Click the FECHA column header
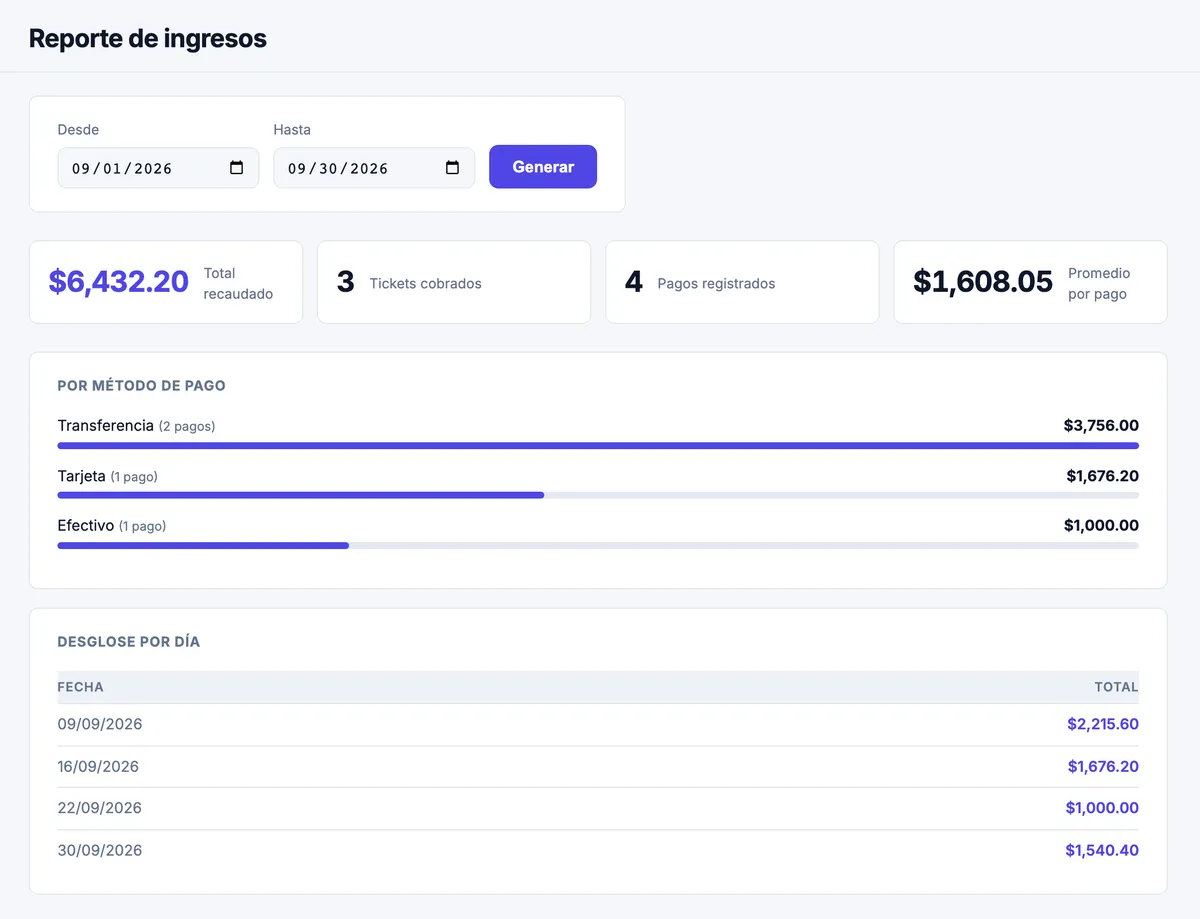1200x919 pixels. point(80,687)
